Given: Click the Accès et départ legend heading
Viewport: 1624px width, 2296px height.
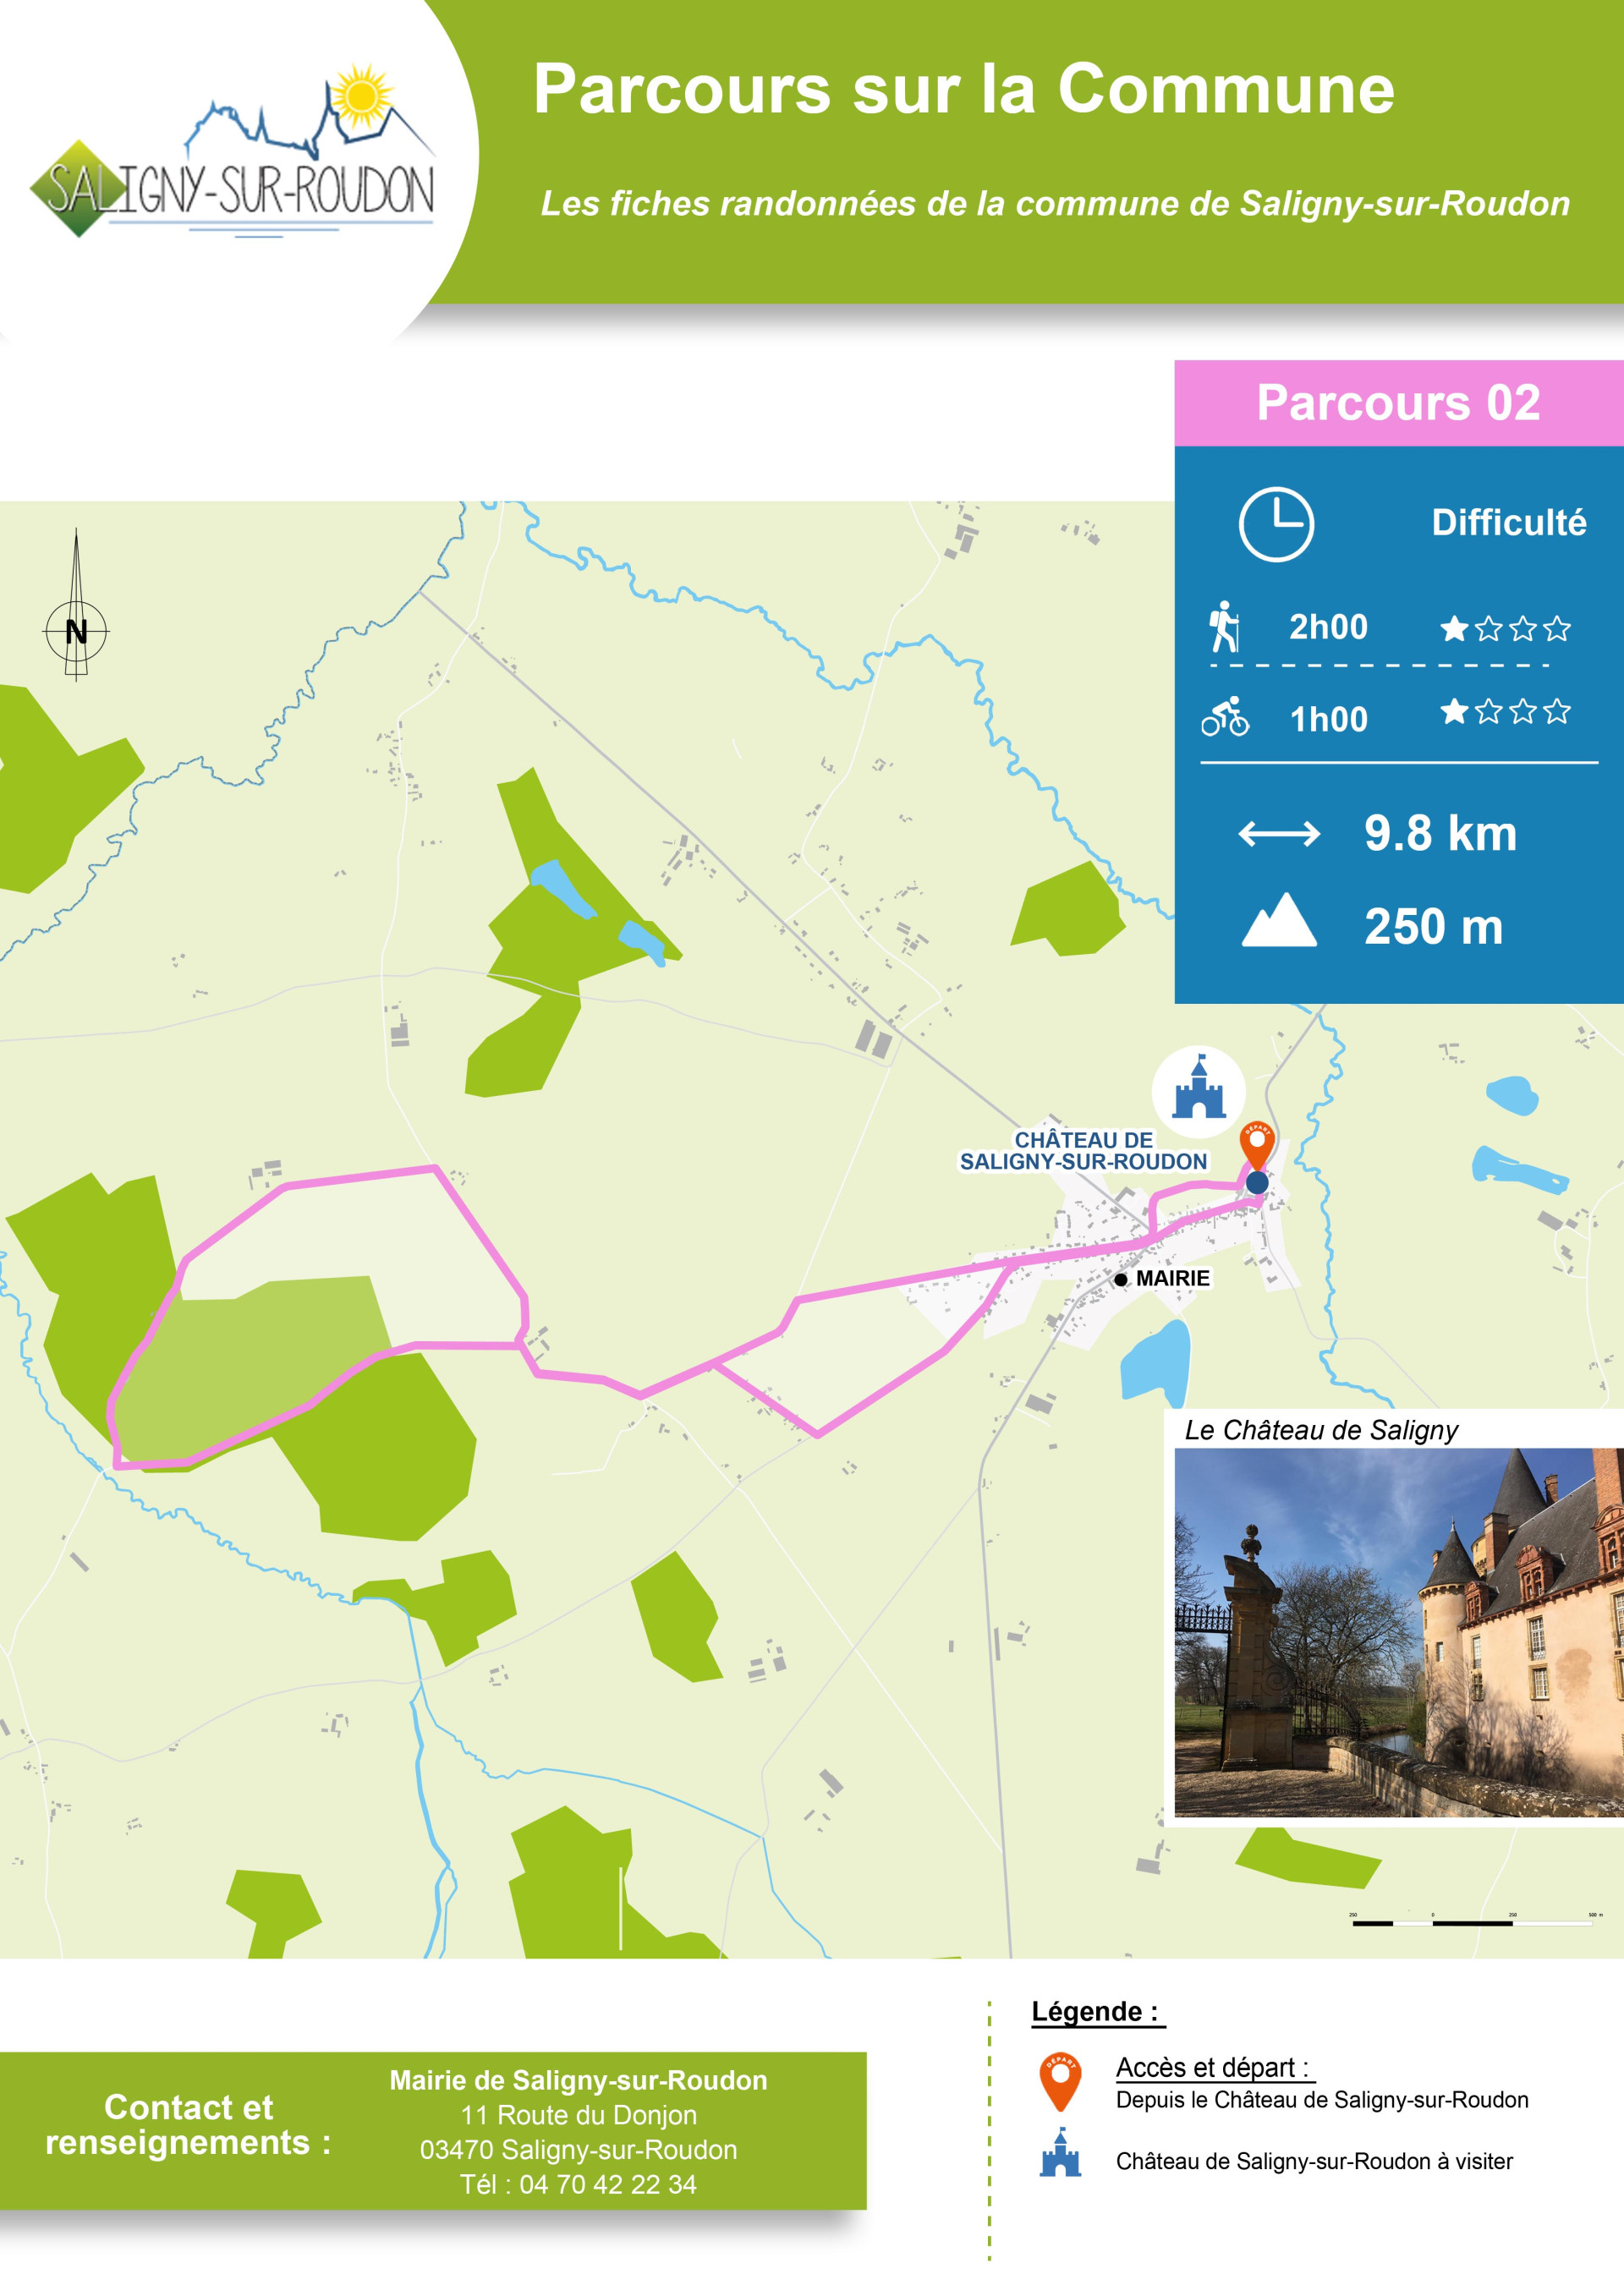Looking at the screenshot, I should (x=1213, y=2067).
